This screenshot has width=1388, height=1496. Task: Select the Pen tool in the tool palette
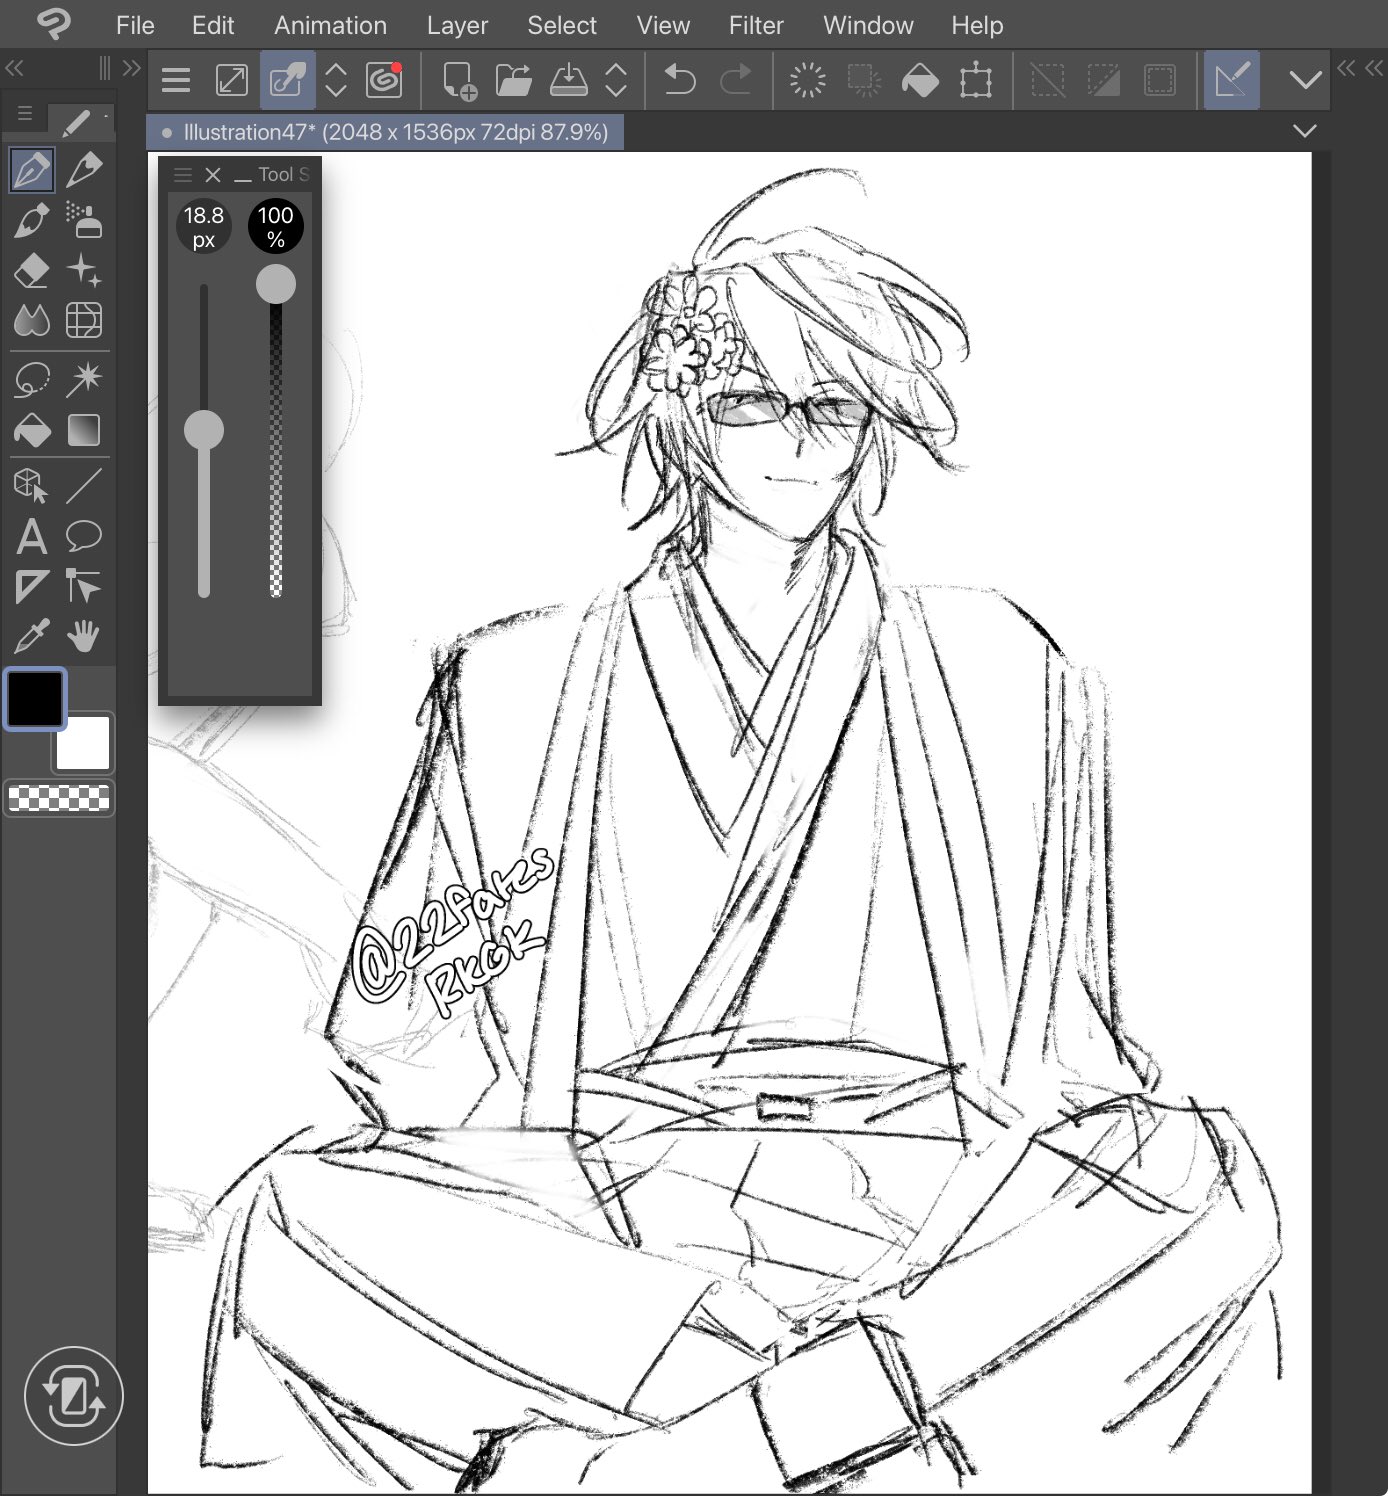(x=32, y=170)
